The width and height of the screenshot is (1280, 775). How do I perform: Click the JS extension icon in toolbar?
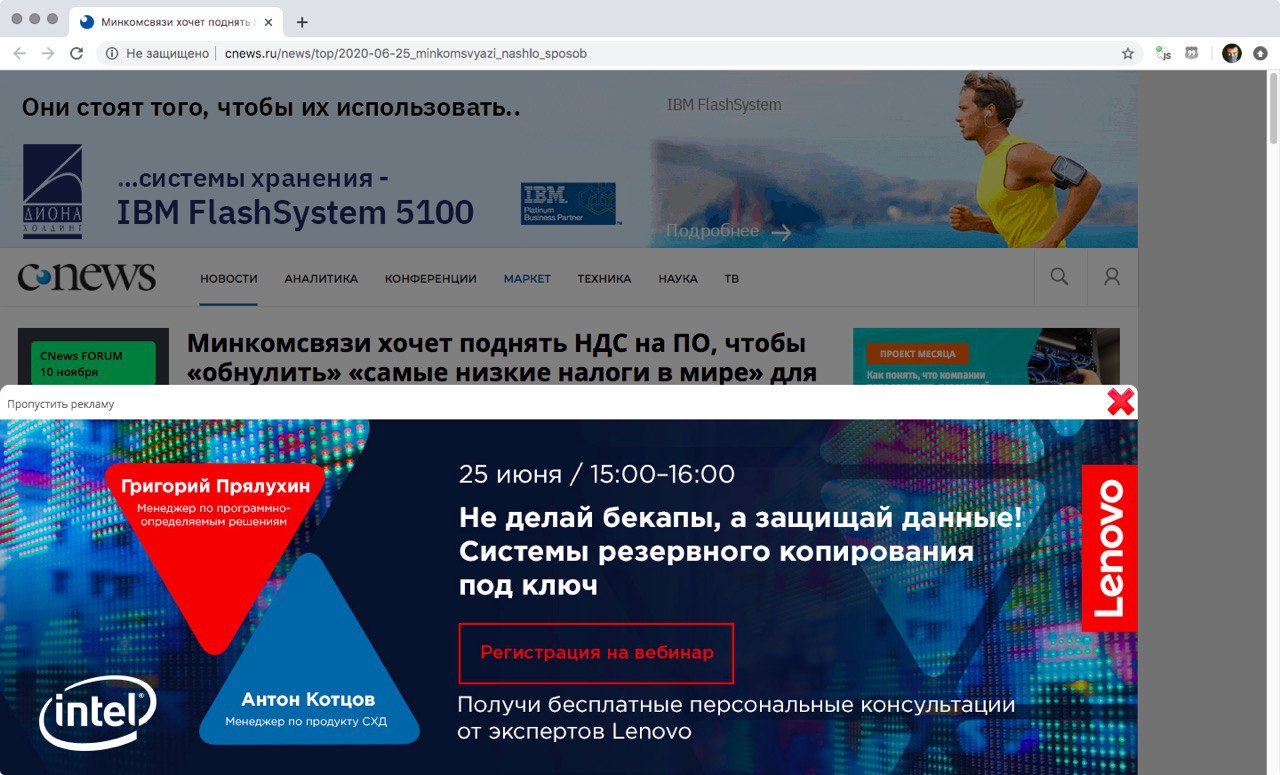pyautogui.click(x=1163, y=54)
